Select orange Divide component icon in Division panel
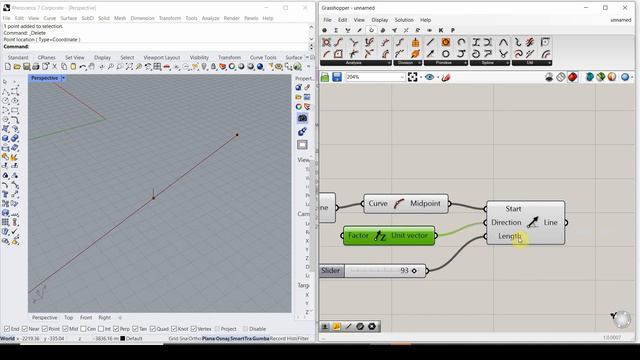This screenshot has width=640, height=360. 416,42
